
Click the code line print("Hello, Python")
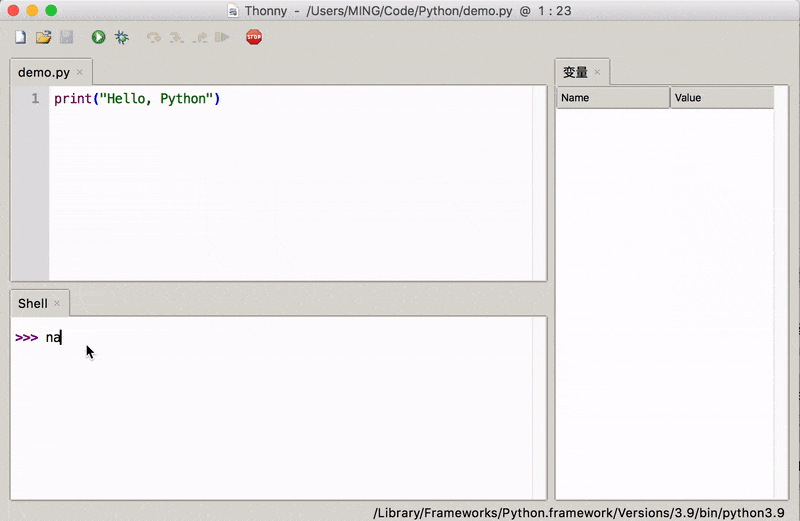click(137, 98)
